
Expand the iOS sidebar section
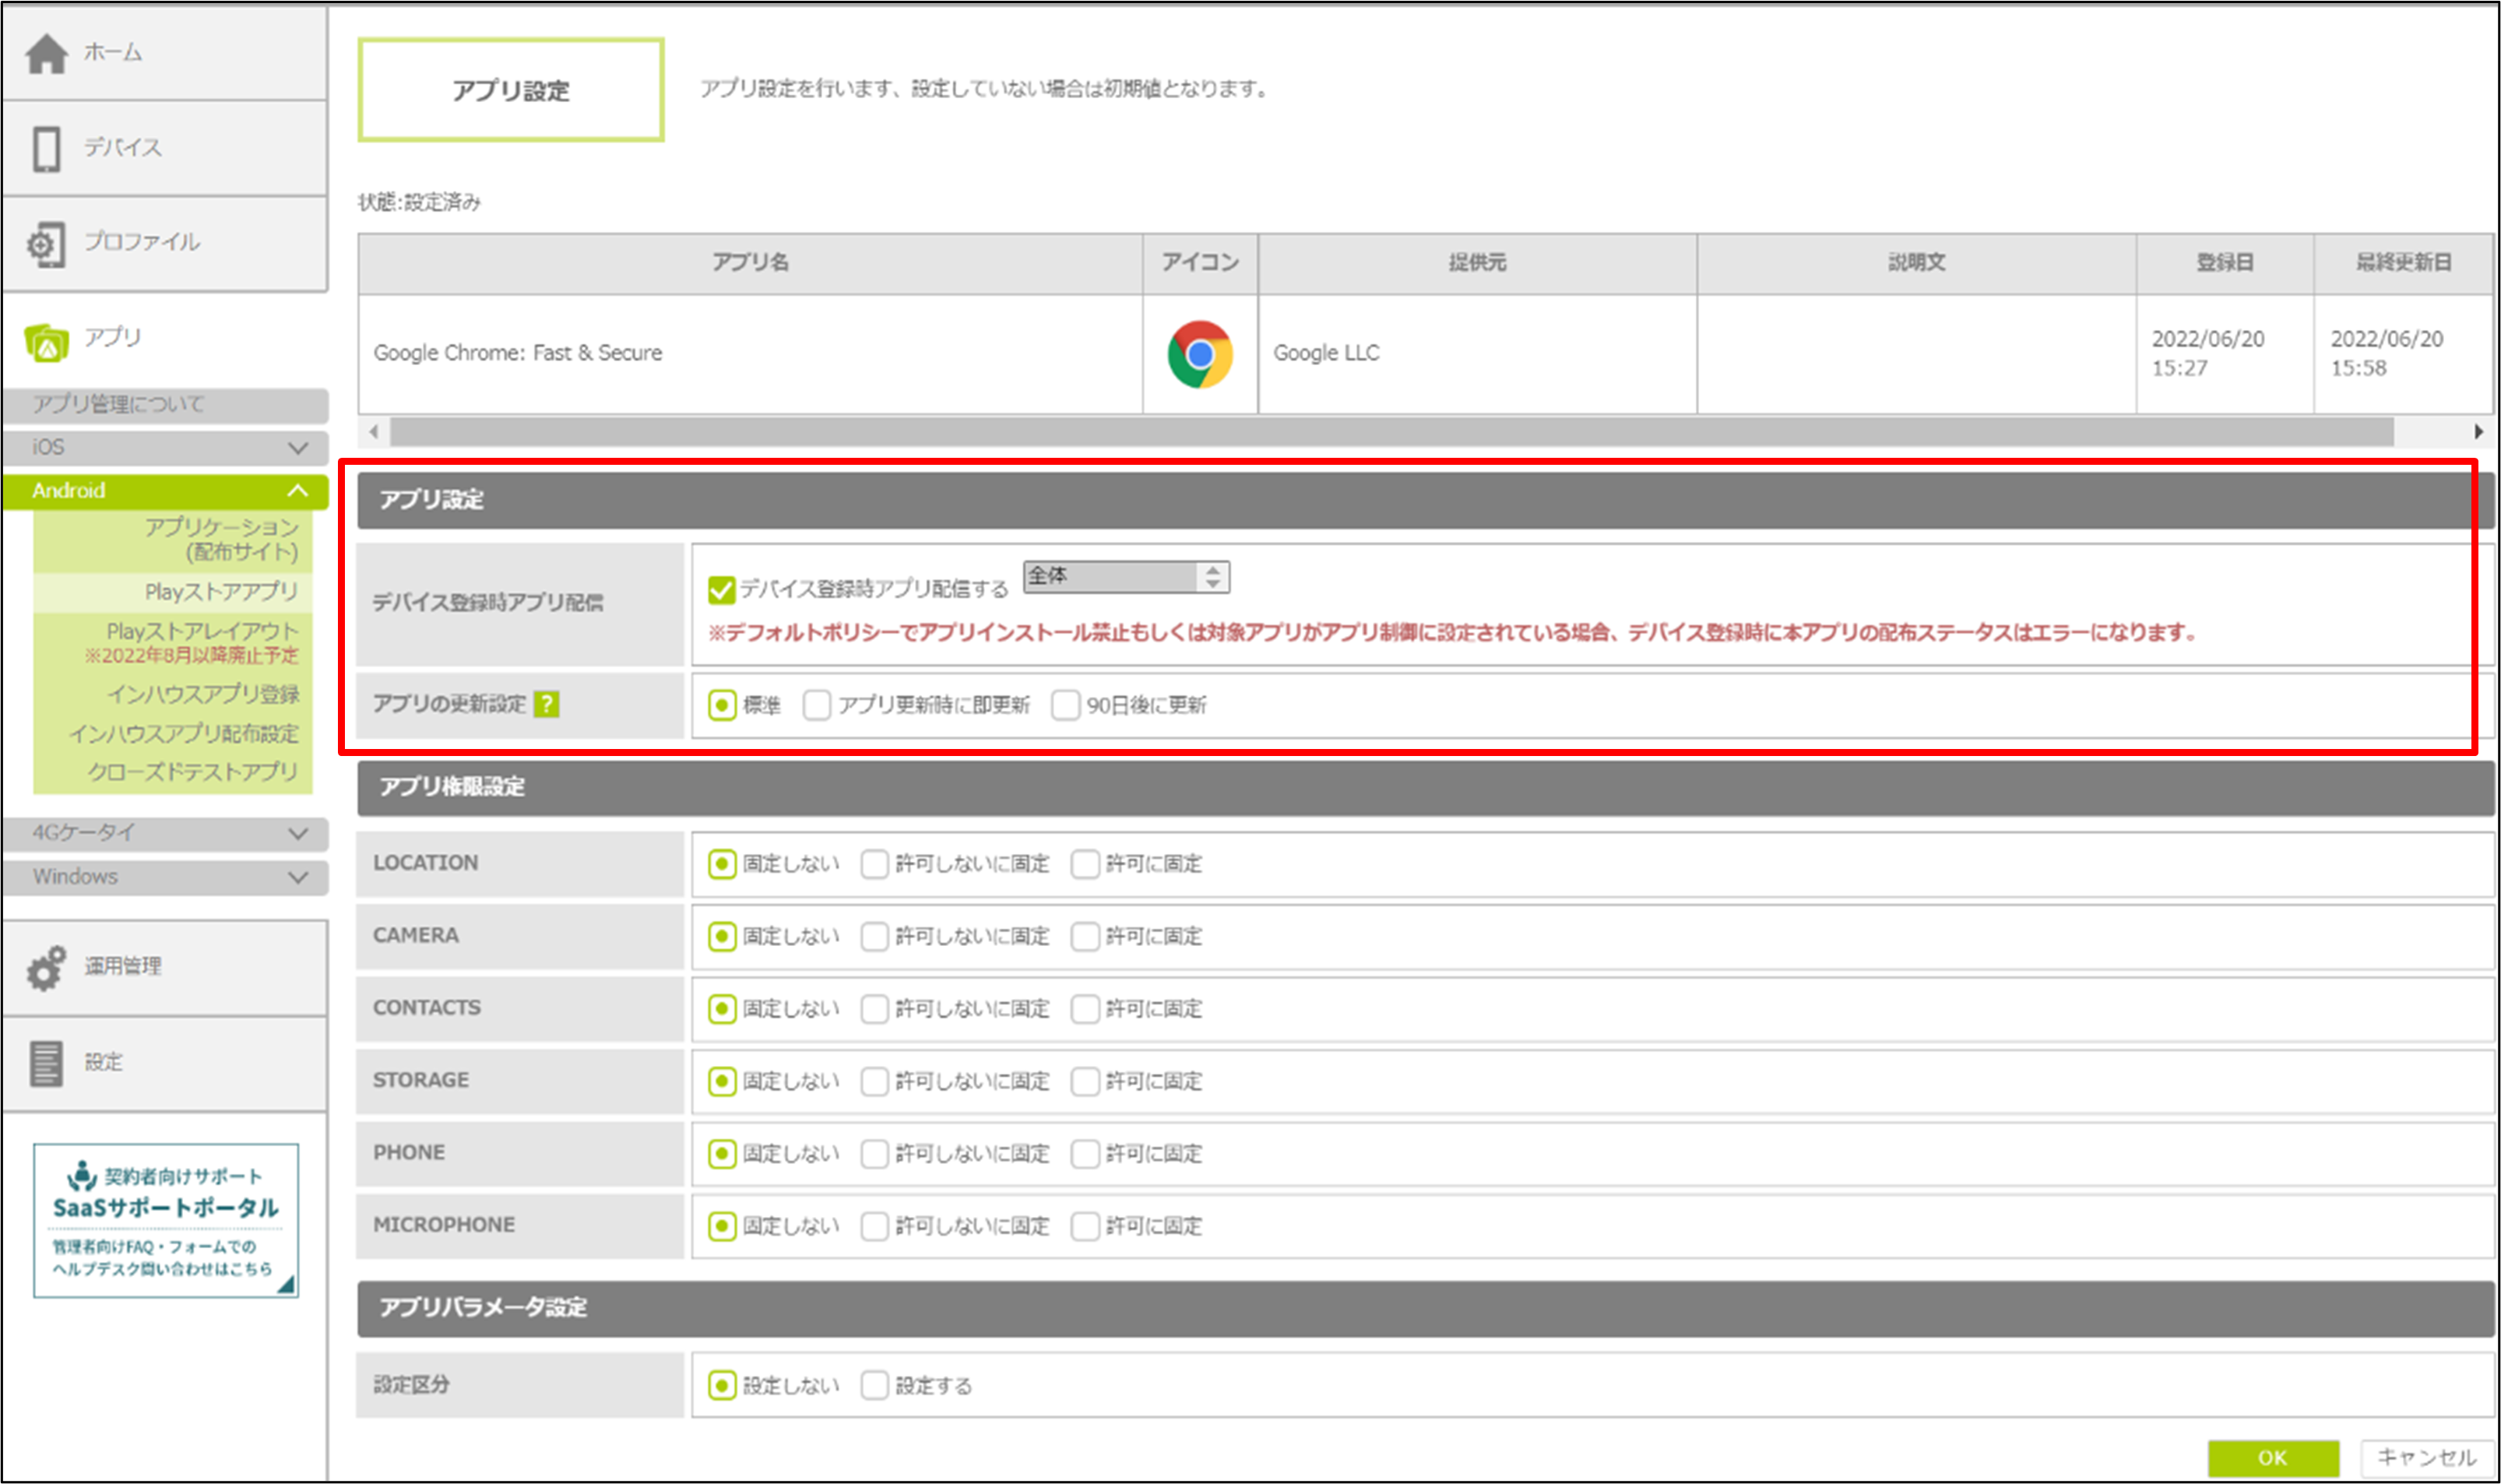pos(297,447)
